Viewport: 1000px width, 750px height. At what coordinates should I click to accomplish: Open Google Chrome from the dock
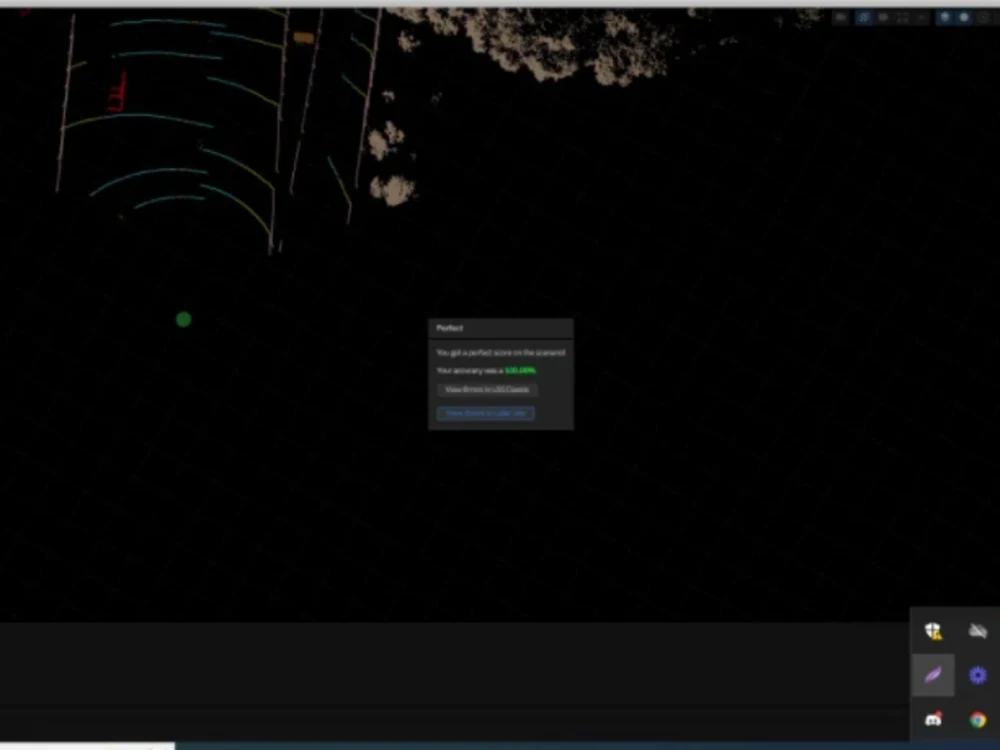click(x=977, y=719)
